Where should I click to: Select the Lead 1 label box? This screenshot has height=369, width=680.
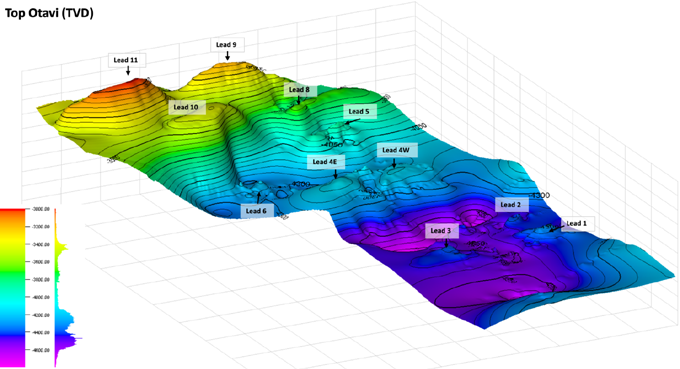pyautogui.click(x=577, y=224)
